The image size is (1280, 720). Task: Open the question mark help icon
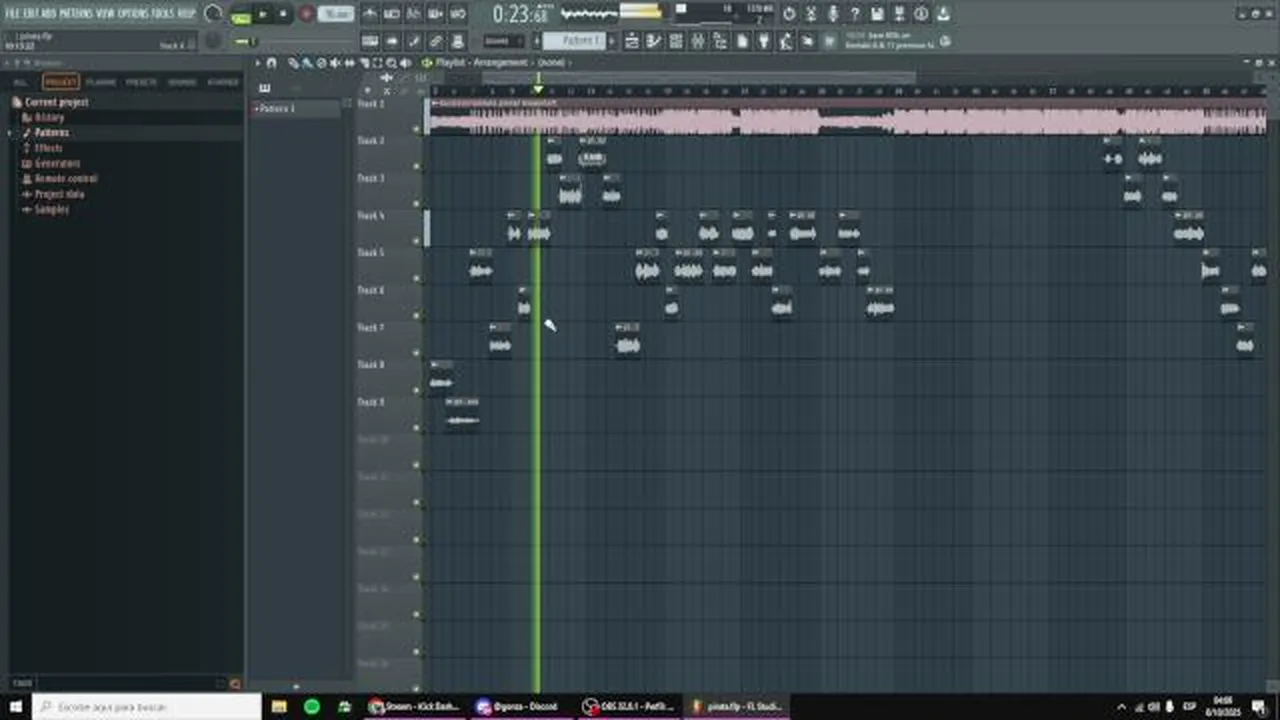click(855, 14)
